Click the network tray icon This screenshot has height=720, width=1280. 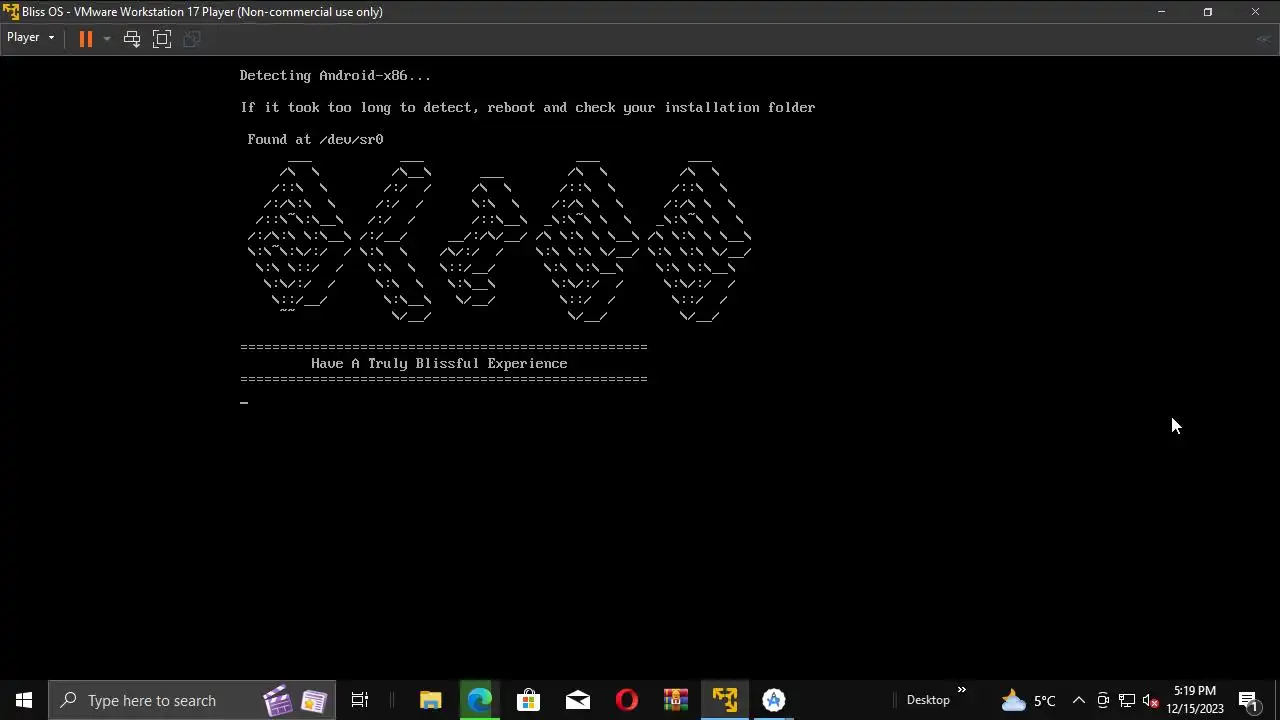point(1127,700)
